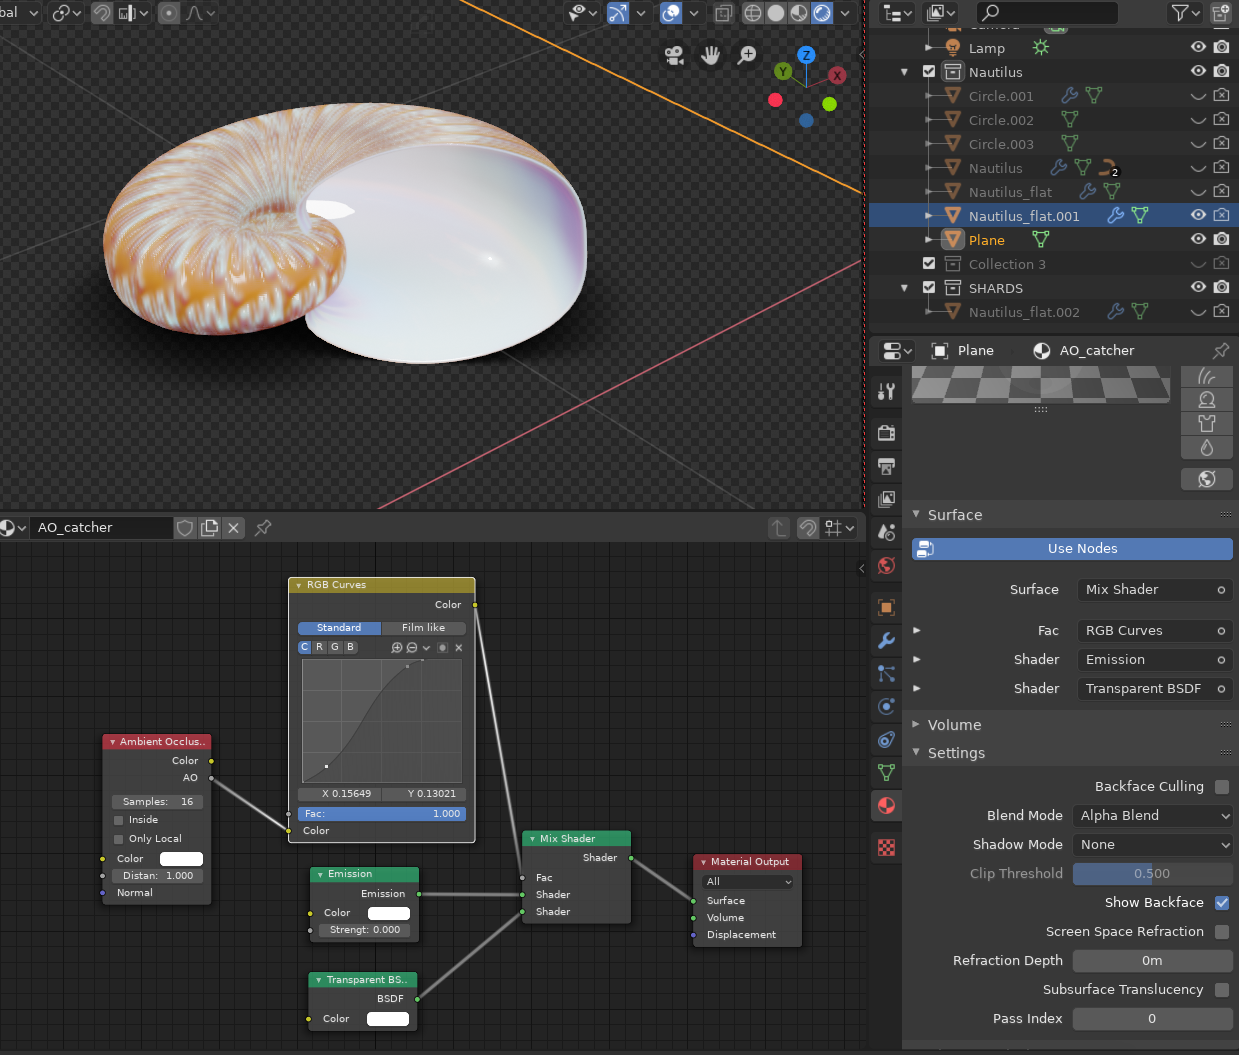1239x1055 pixels.
Task: Unlink AO_catcher material with X button
Action: point(233,528)
